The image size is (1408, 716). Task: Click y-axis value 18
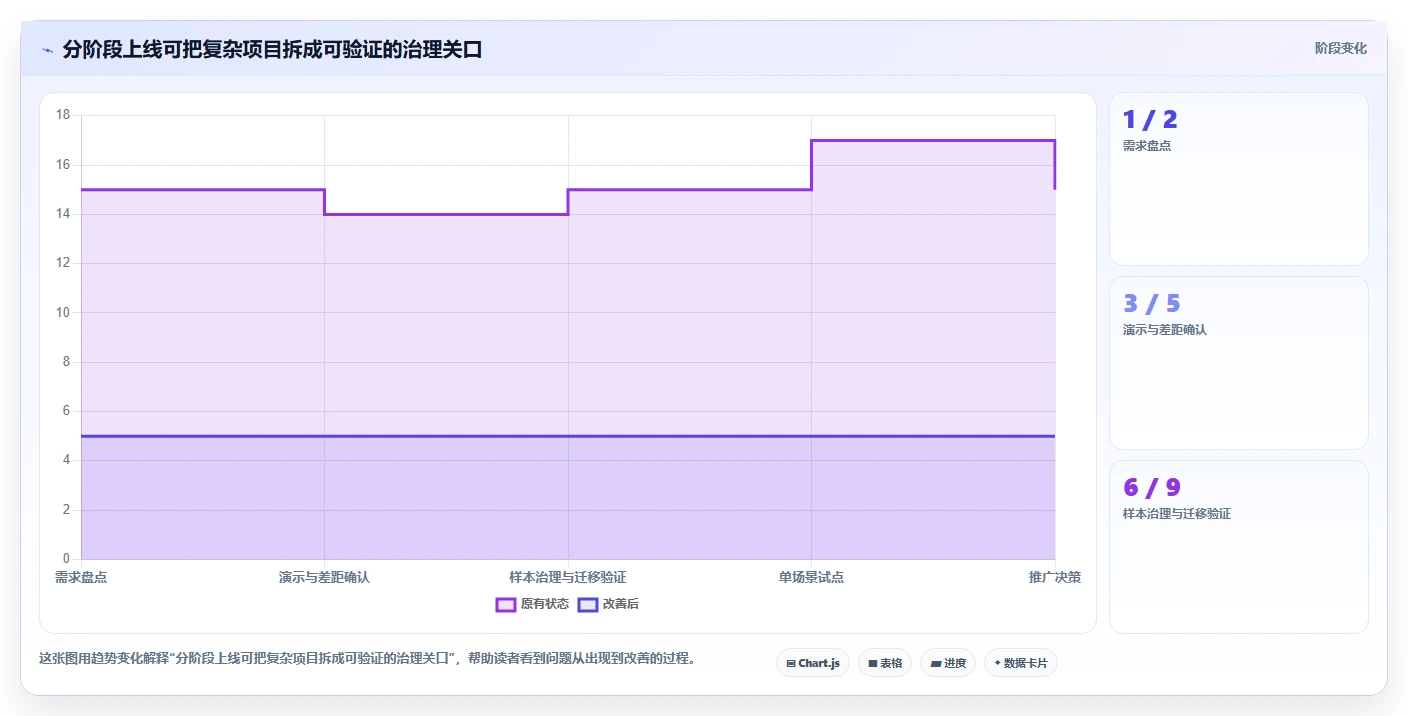(x=63, y=115)
